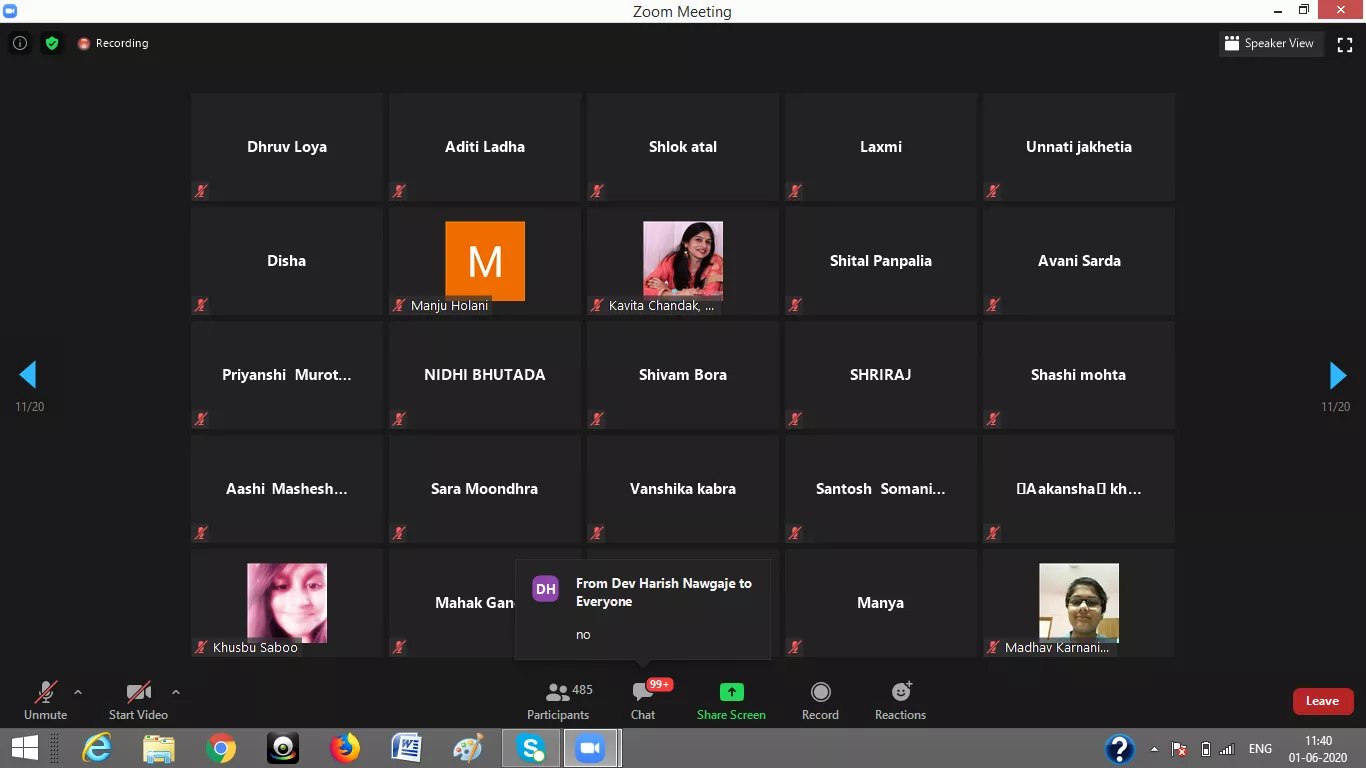The width and height of the screenshot is (1366, 768).
Task: Click the green Share Screen icon
Action: [x=731, y=692]
